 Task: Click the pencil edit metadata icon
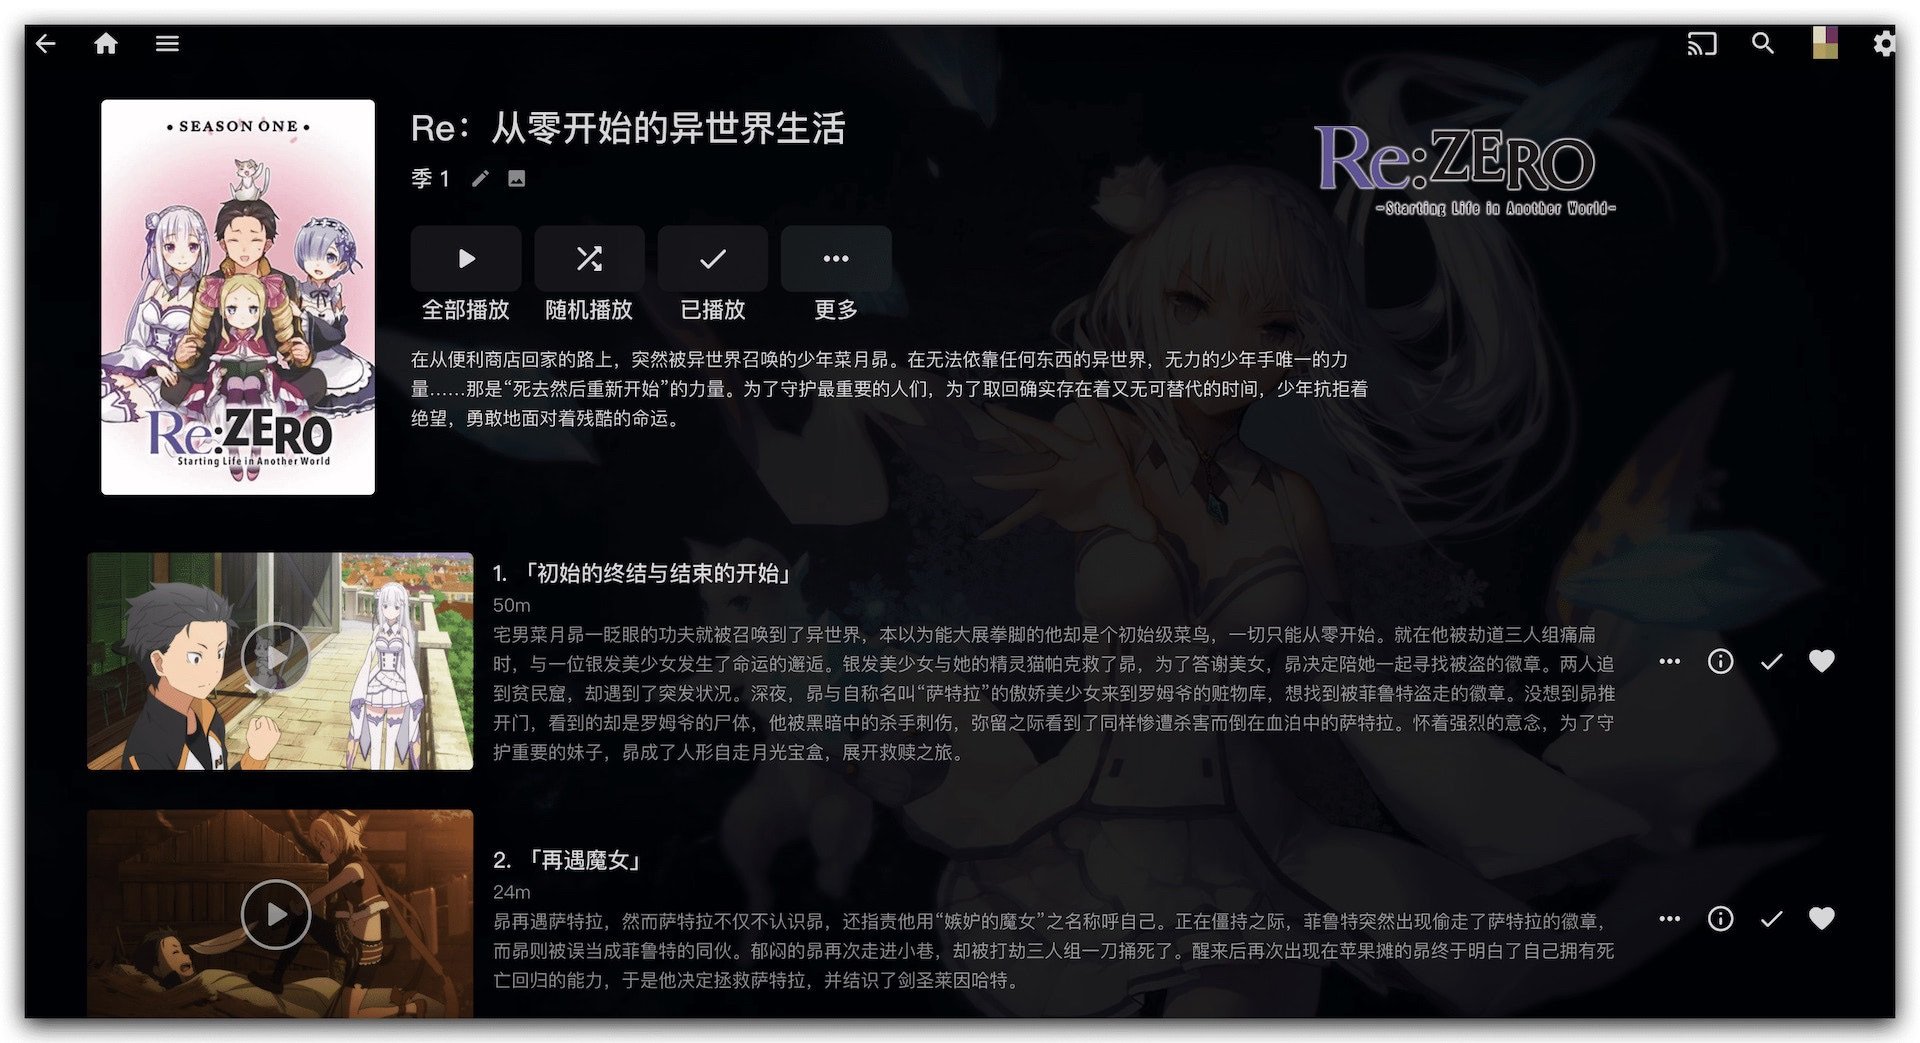481,179
